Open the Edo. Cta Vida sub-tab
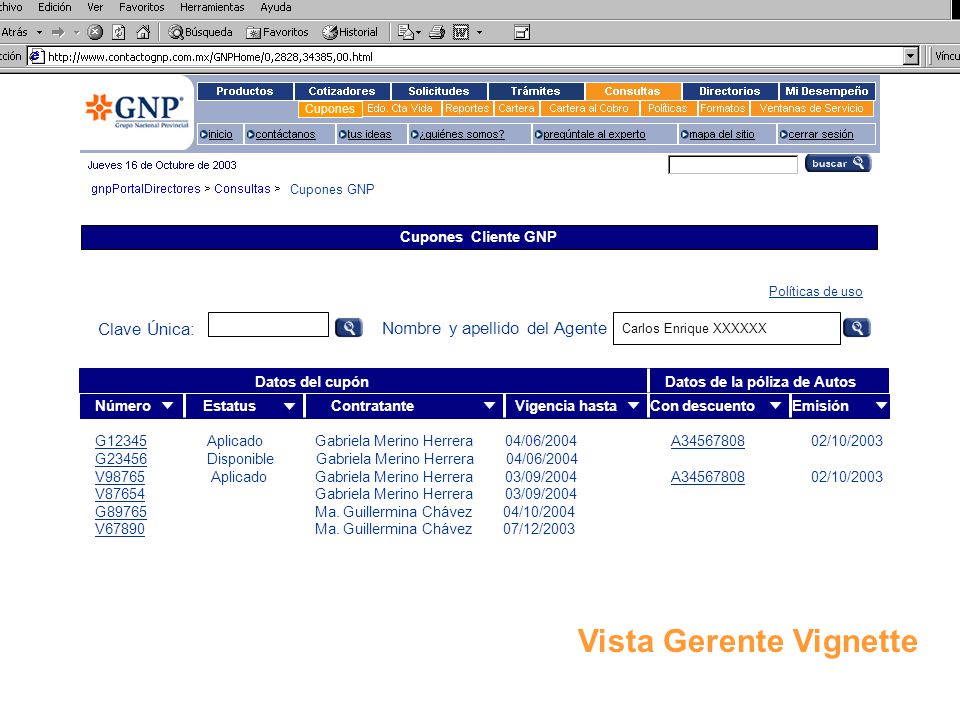Image resolution: width=960 pixels, height=720 pixels. (x=400, y=108)
